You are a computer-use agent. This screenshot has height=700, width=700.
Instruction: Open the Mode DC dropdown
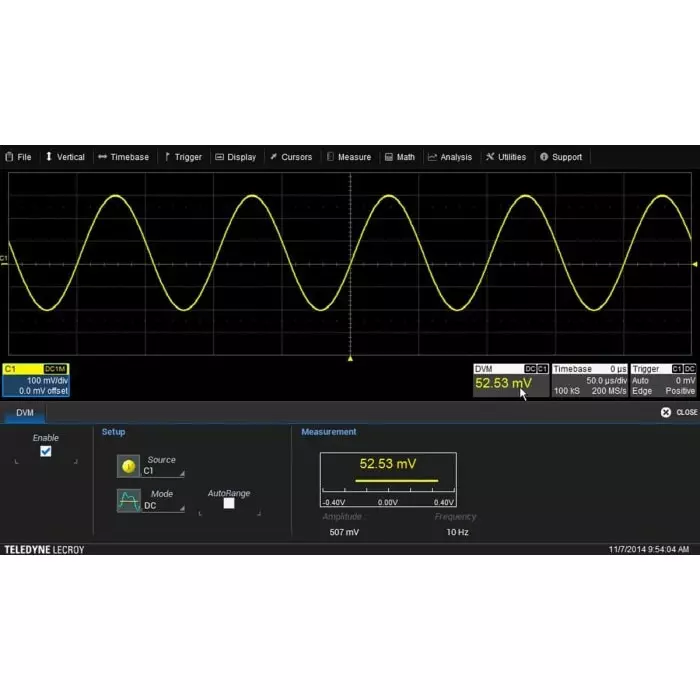[163, 505]
